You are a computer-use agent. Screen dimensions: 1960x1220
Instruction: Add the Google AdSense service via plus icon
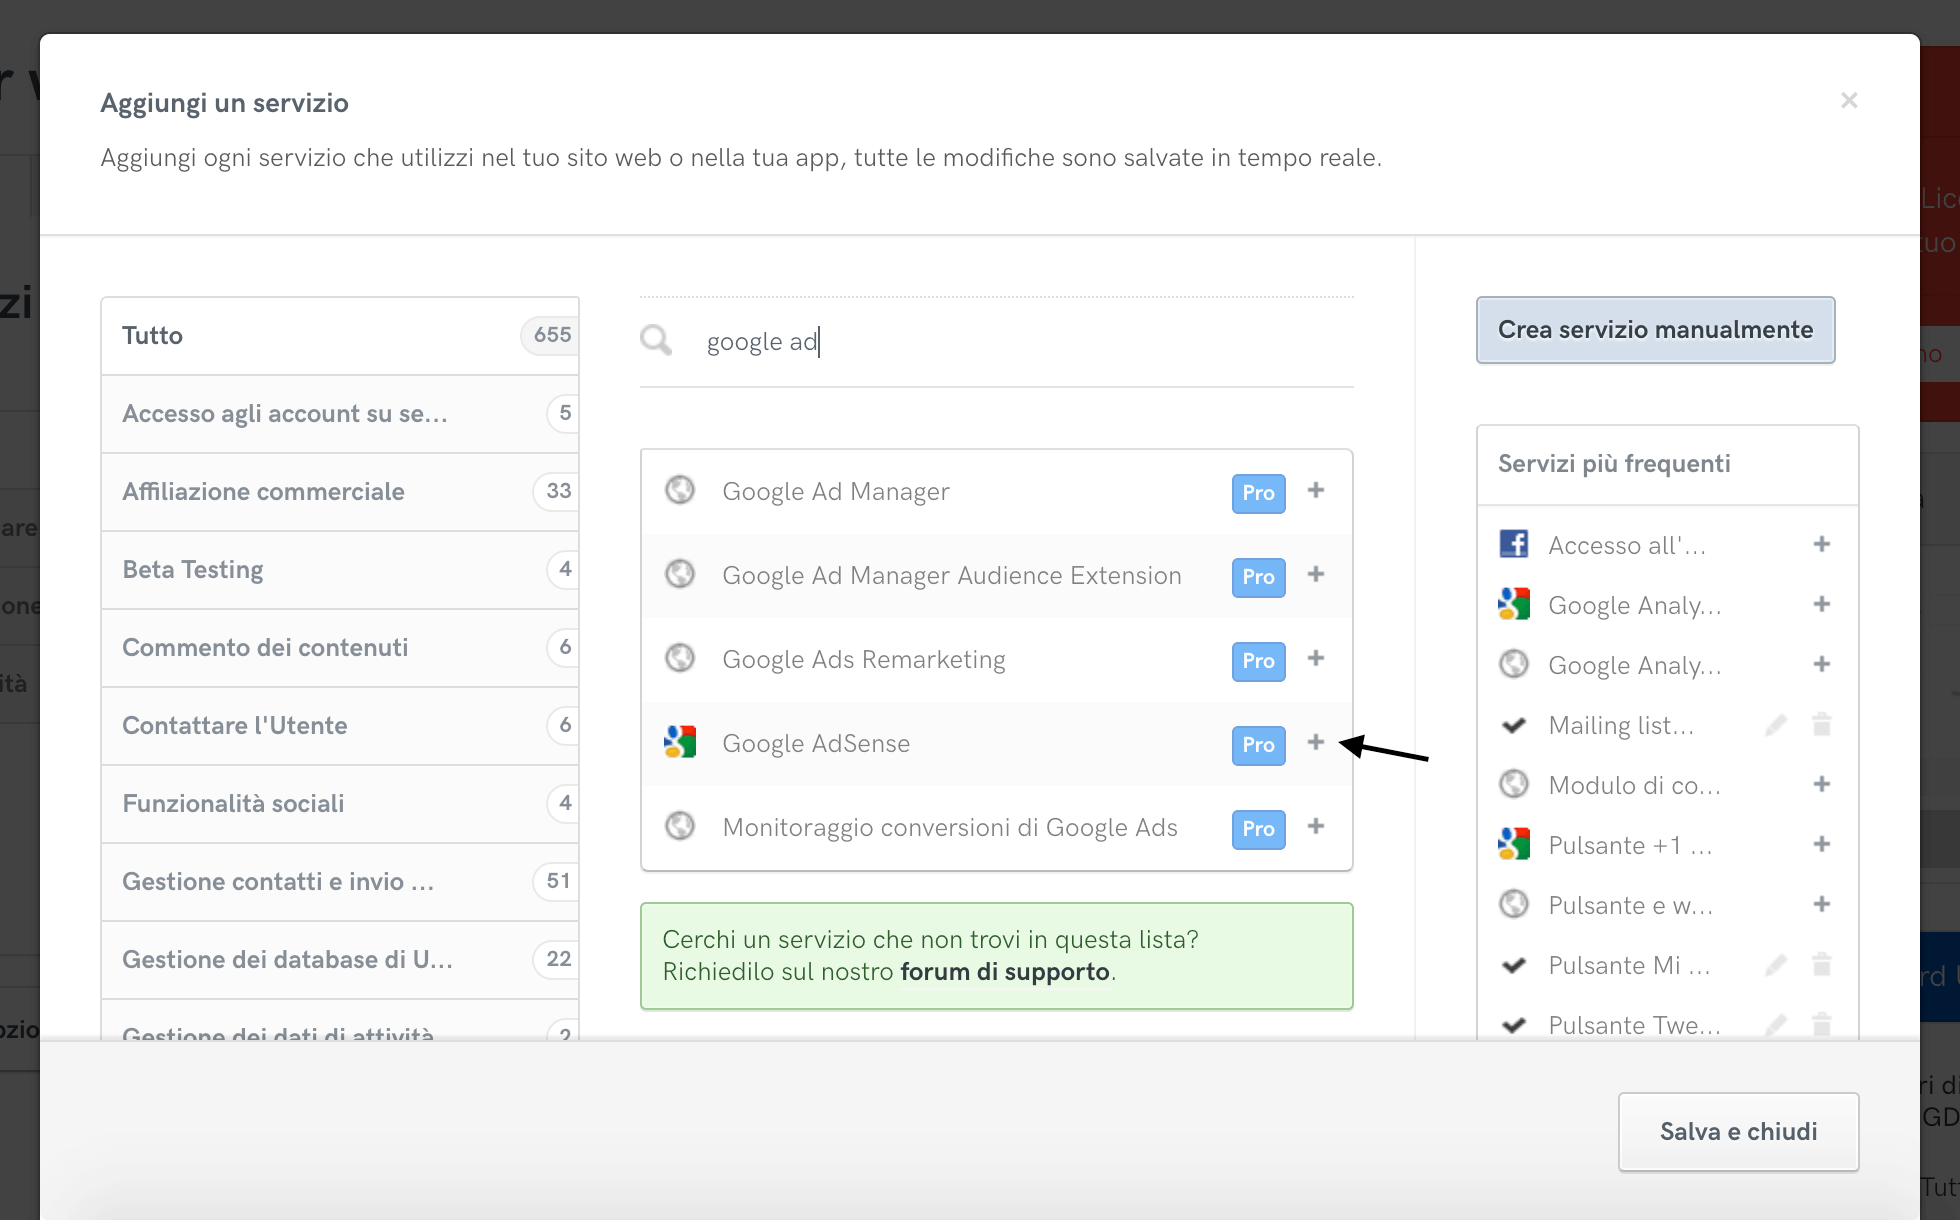click(1316, 742)
